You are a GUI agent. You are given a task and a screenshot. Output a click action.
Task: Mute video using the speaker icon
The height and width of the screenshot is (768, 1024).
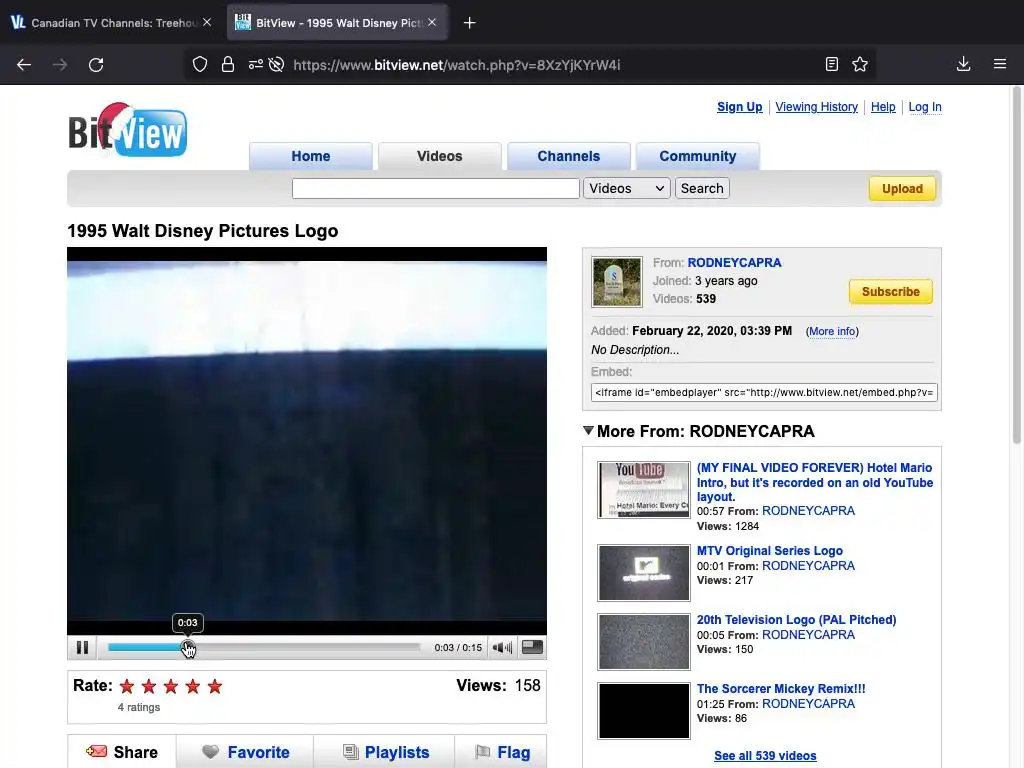click(x=502, y=647)
